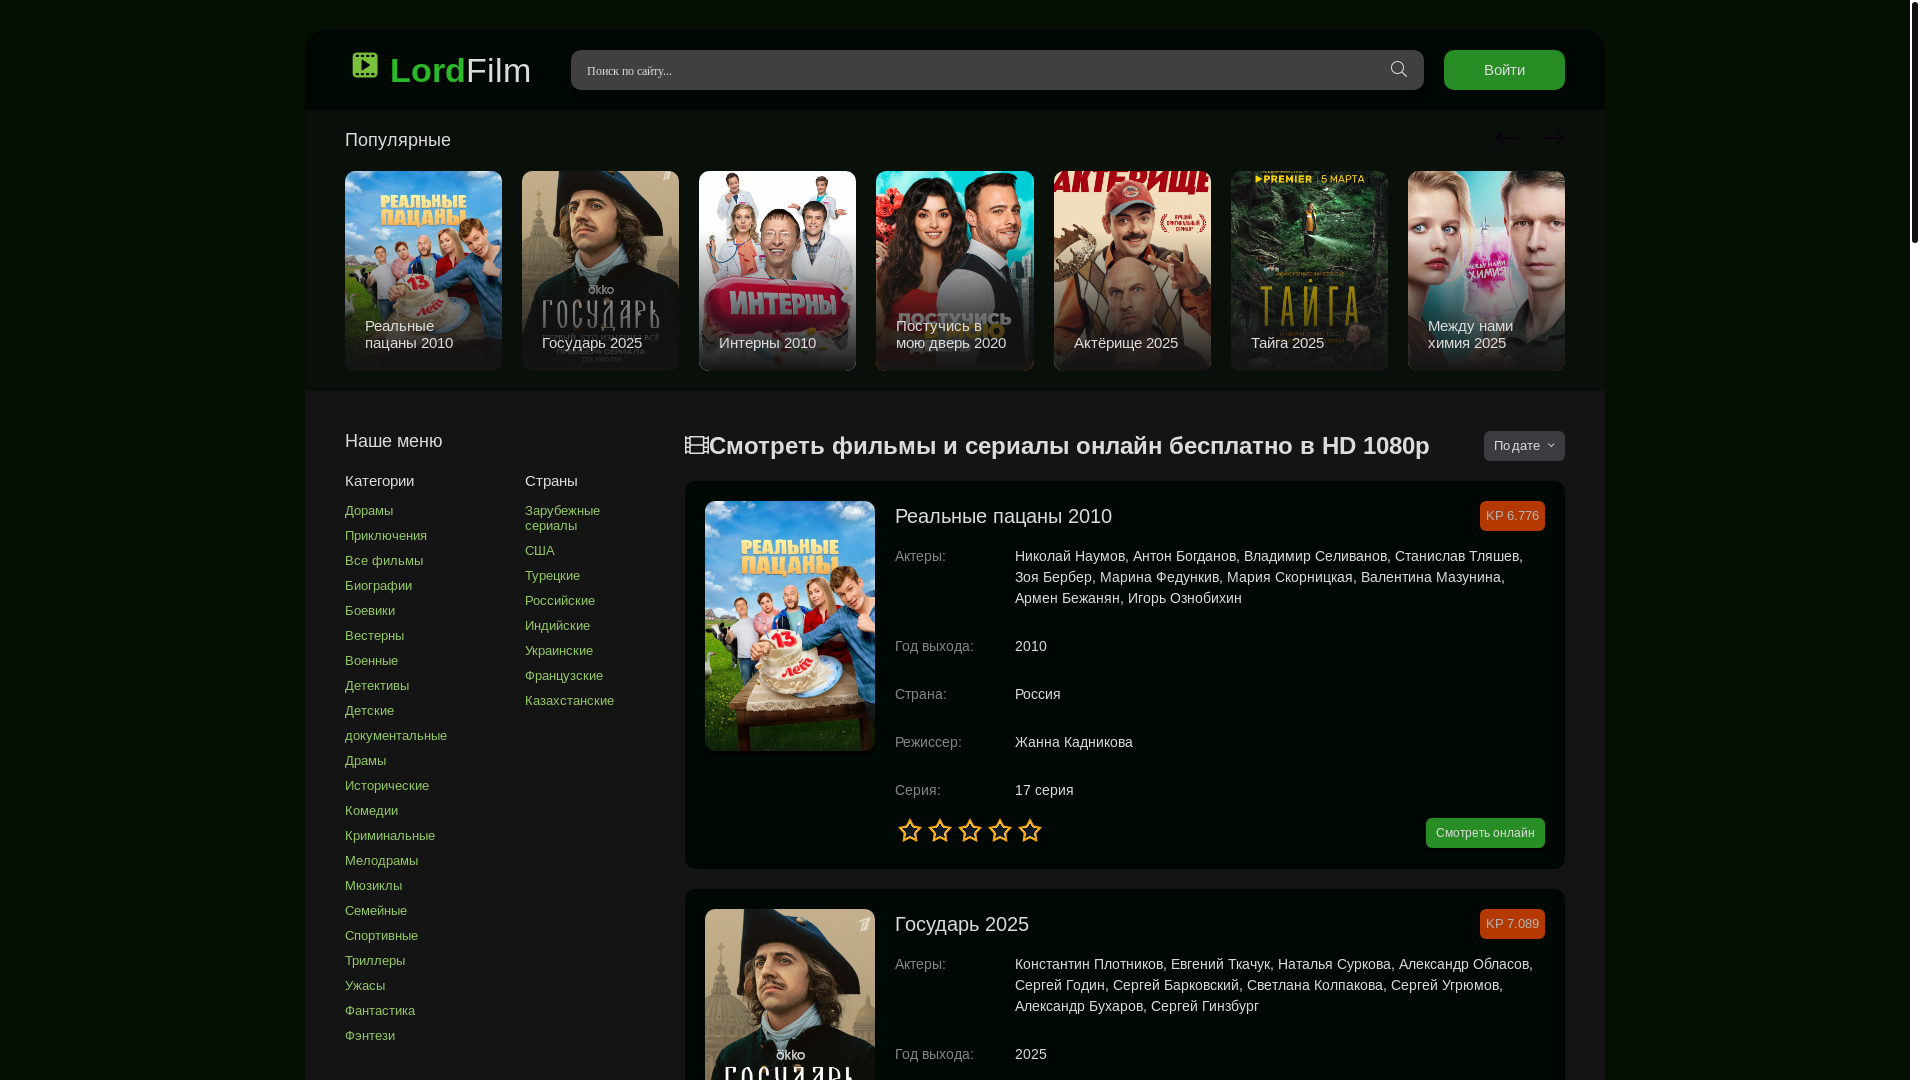Click the previous carousel arrow

1508,138
